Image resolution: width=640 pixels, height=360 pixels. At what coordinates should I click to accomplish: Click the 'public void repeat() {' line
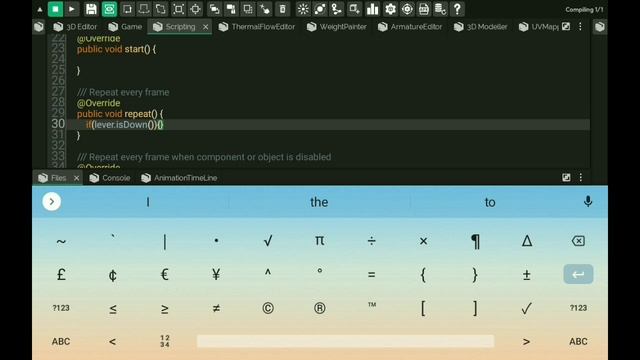[120, 114]
